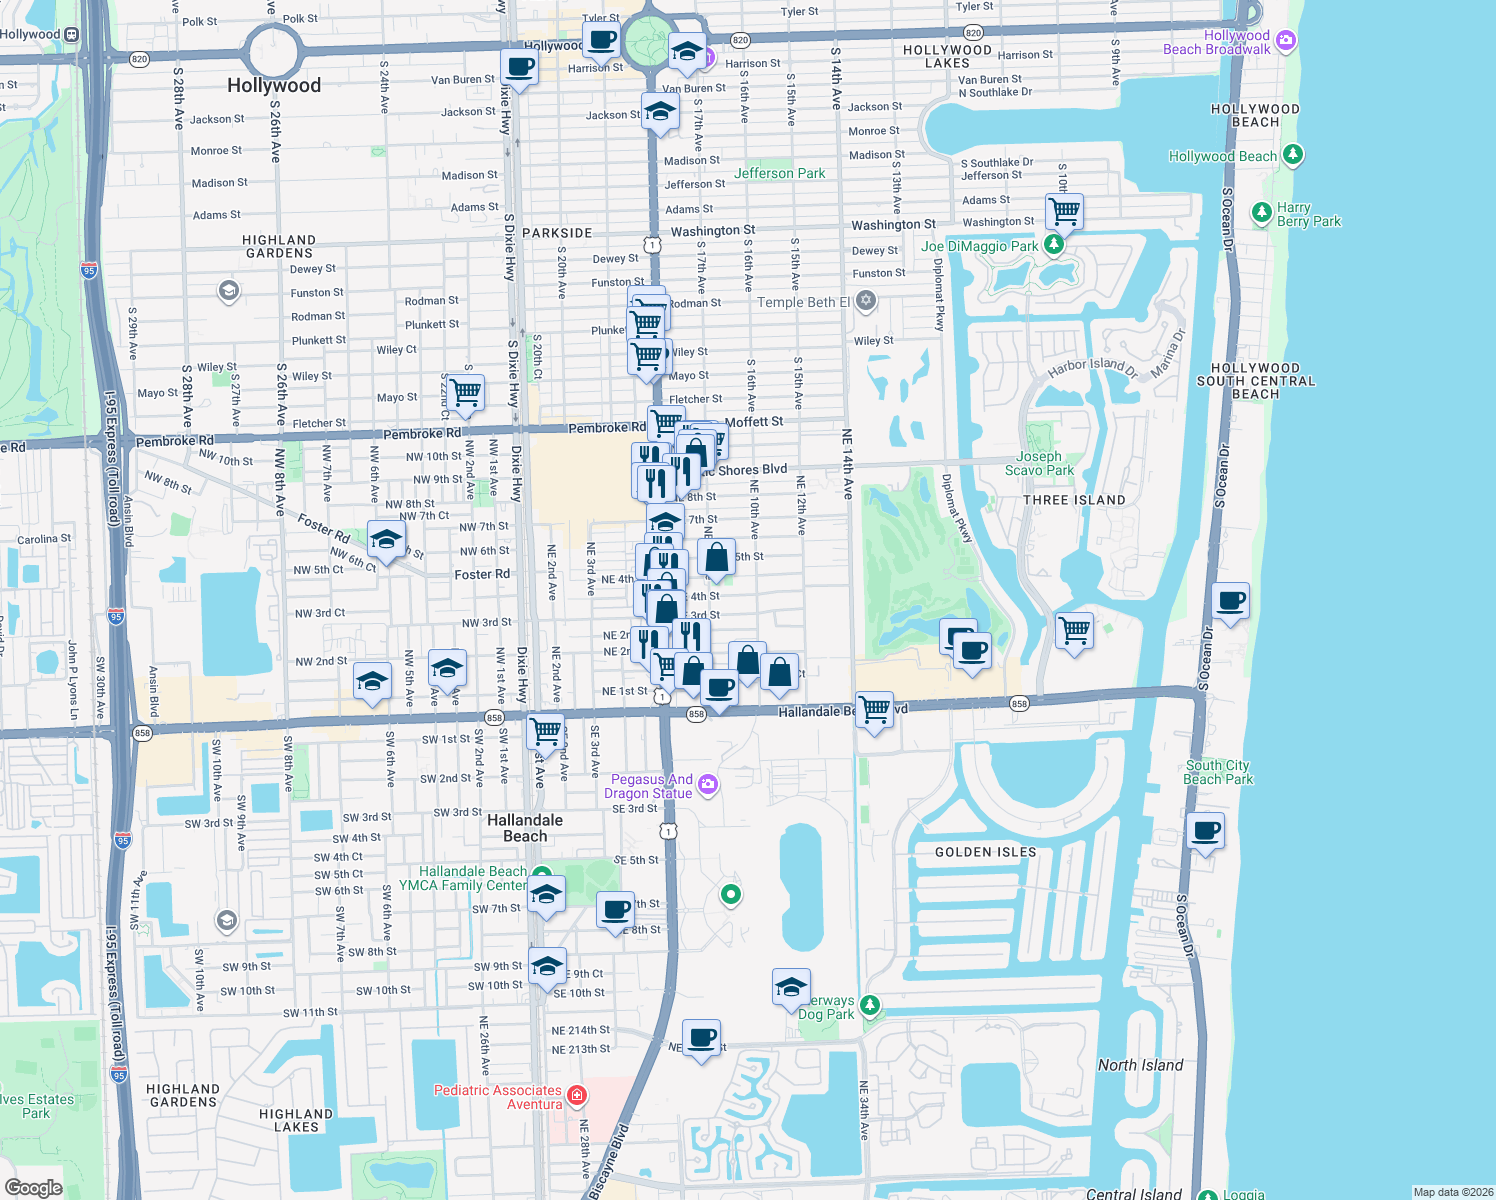This screenshot has width=1496, height=1200.
Task: Click the purple Hollywood Beach Broadwalk marker
Action: point(1286,42)
